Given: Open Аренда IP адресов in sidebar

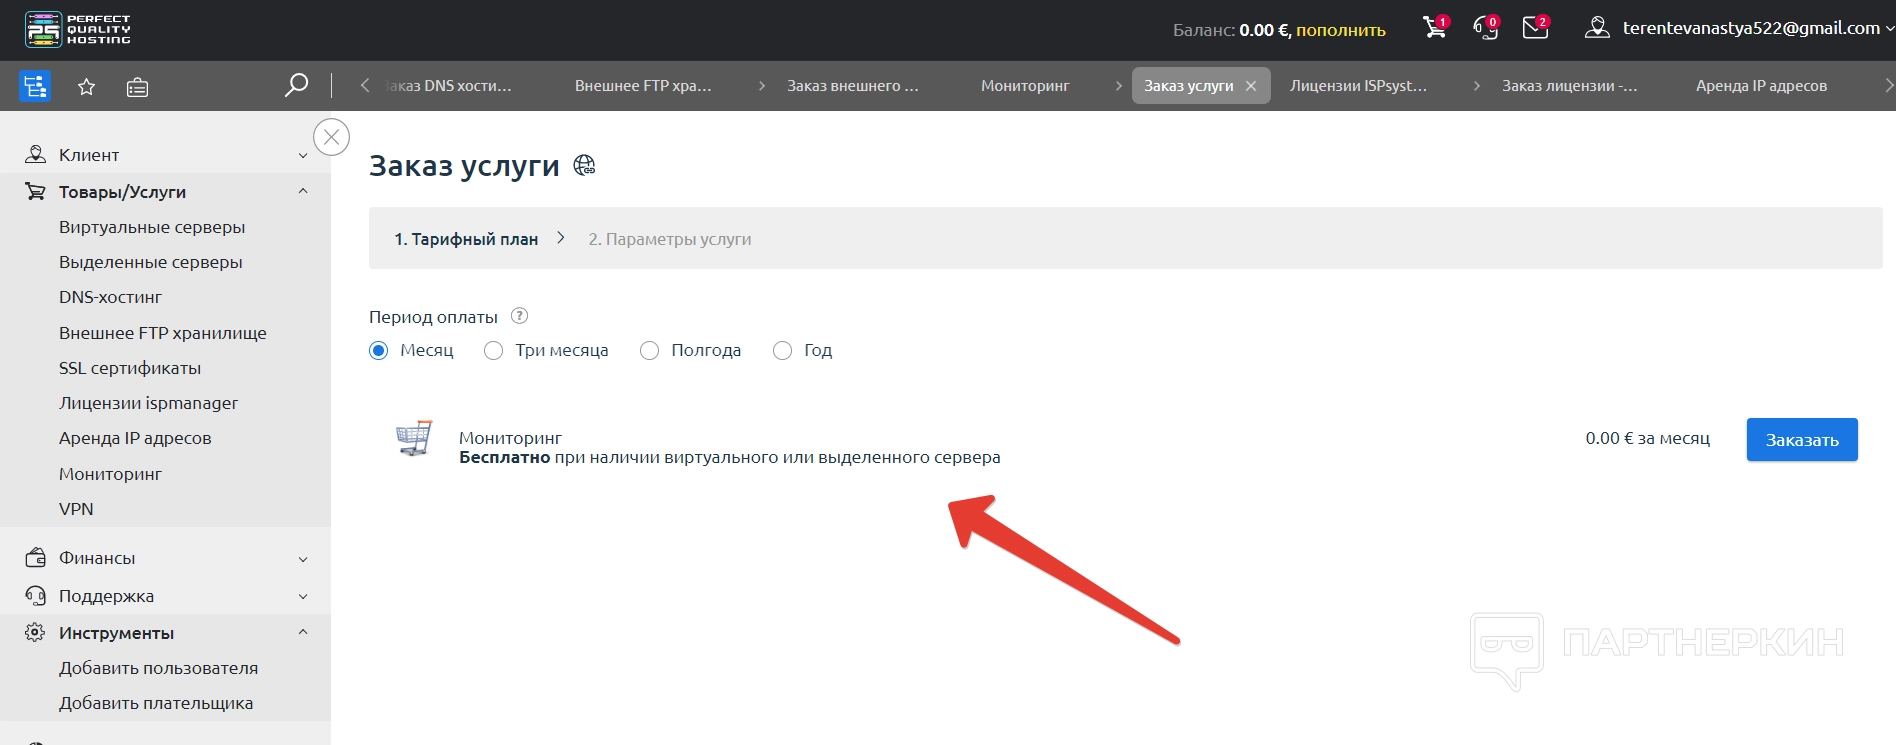Looking at the screenshot, I should point(135,438).
